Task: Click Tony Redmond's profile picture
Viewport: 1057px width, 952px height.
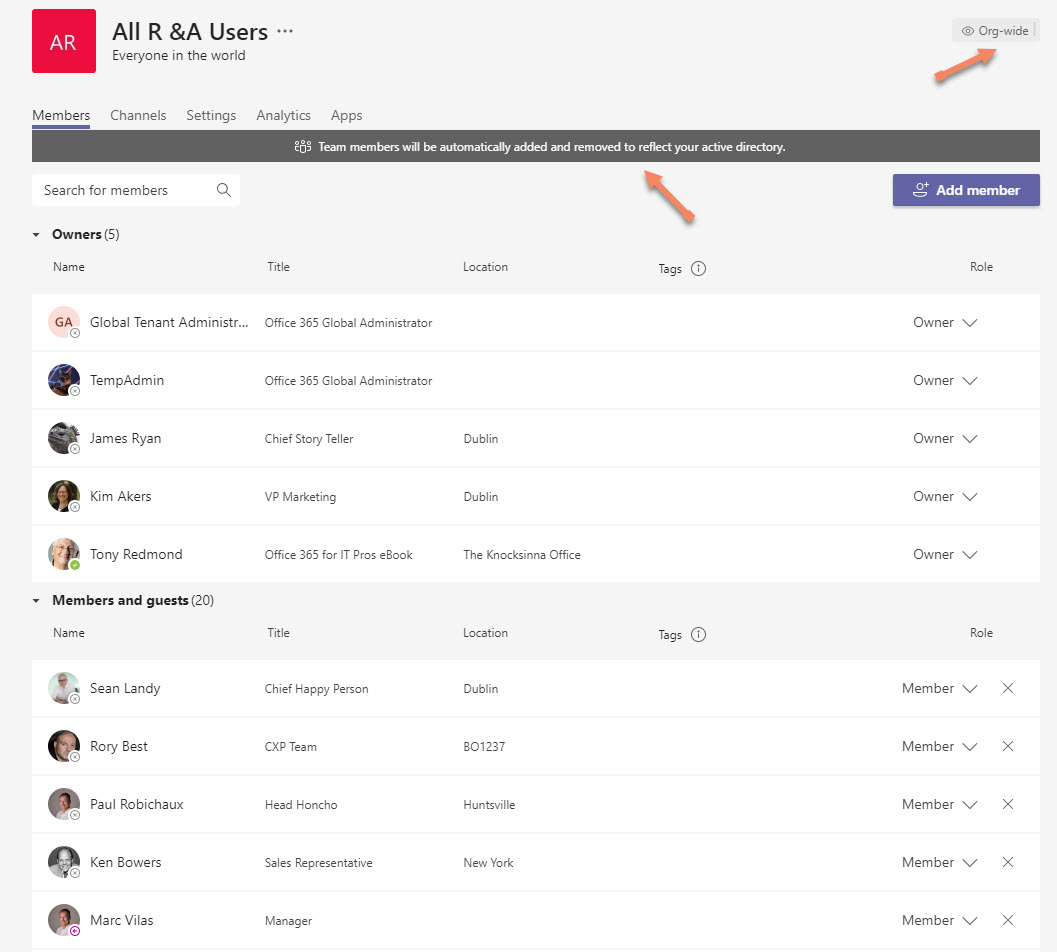Action: click(x=64, y=554)
